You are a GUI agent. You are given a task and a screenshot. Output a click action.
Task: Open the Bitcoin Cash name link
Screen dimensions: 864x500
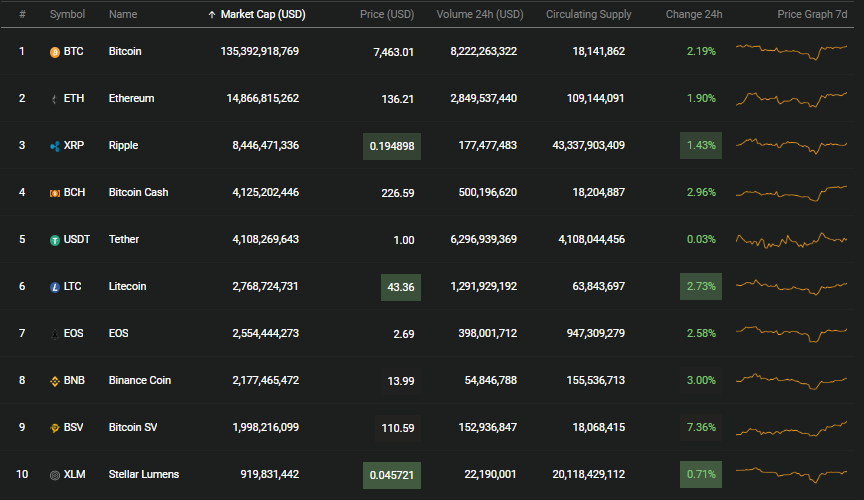click(x=138, y=192)
